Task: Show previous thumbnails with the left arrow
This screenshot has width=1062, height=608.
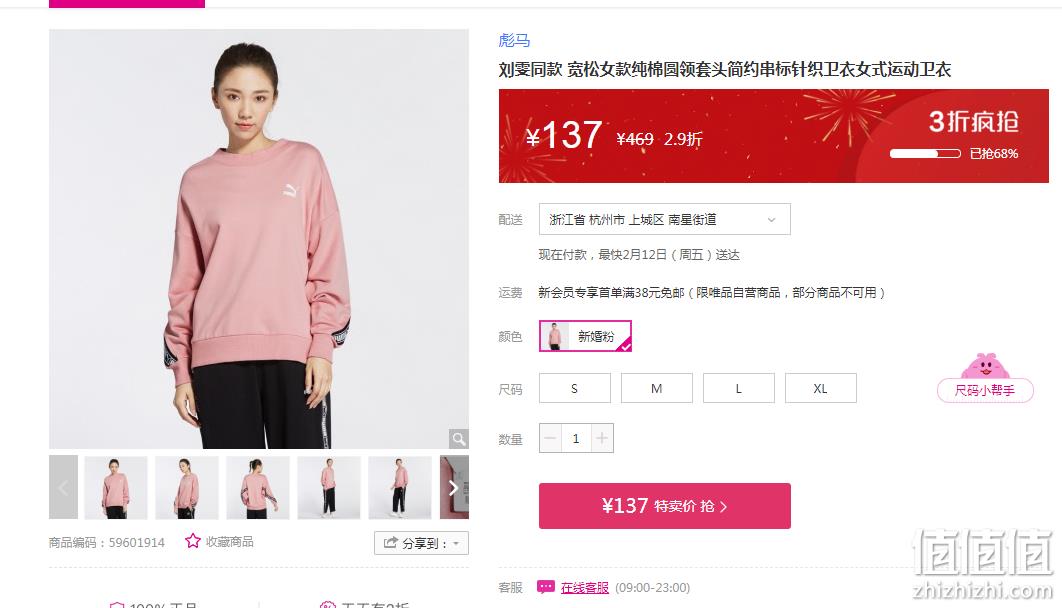Action: click(x=63, y=487)
